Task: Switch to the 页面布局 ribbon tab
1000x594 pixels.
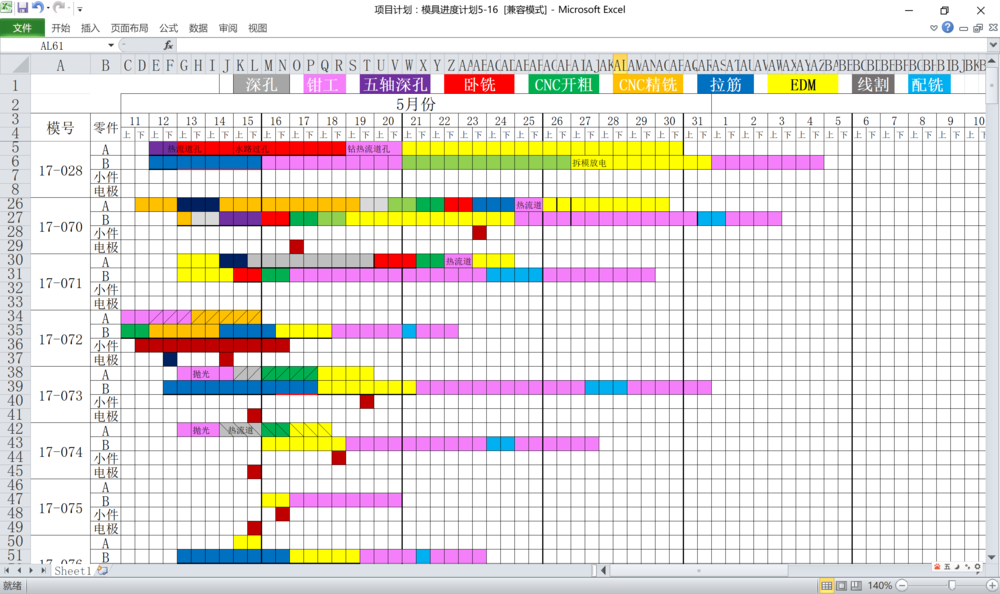Action: [x=129, y=28]
